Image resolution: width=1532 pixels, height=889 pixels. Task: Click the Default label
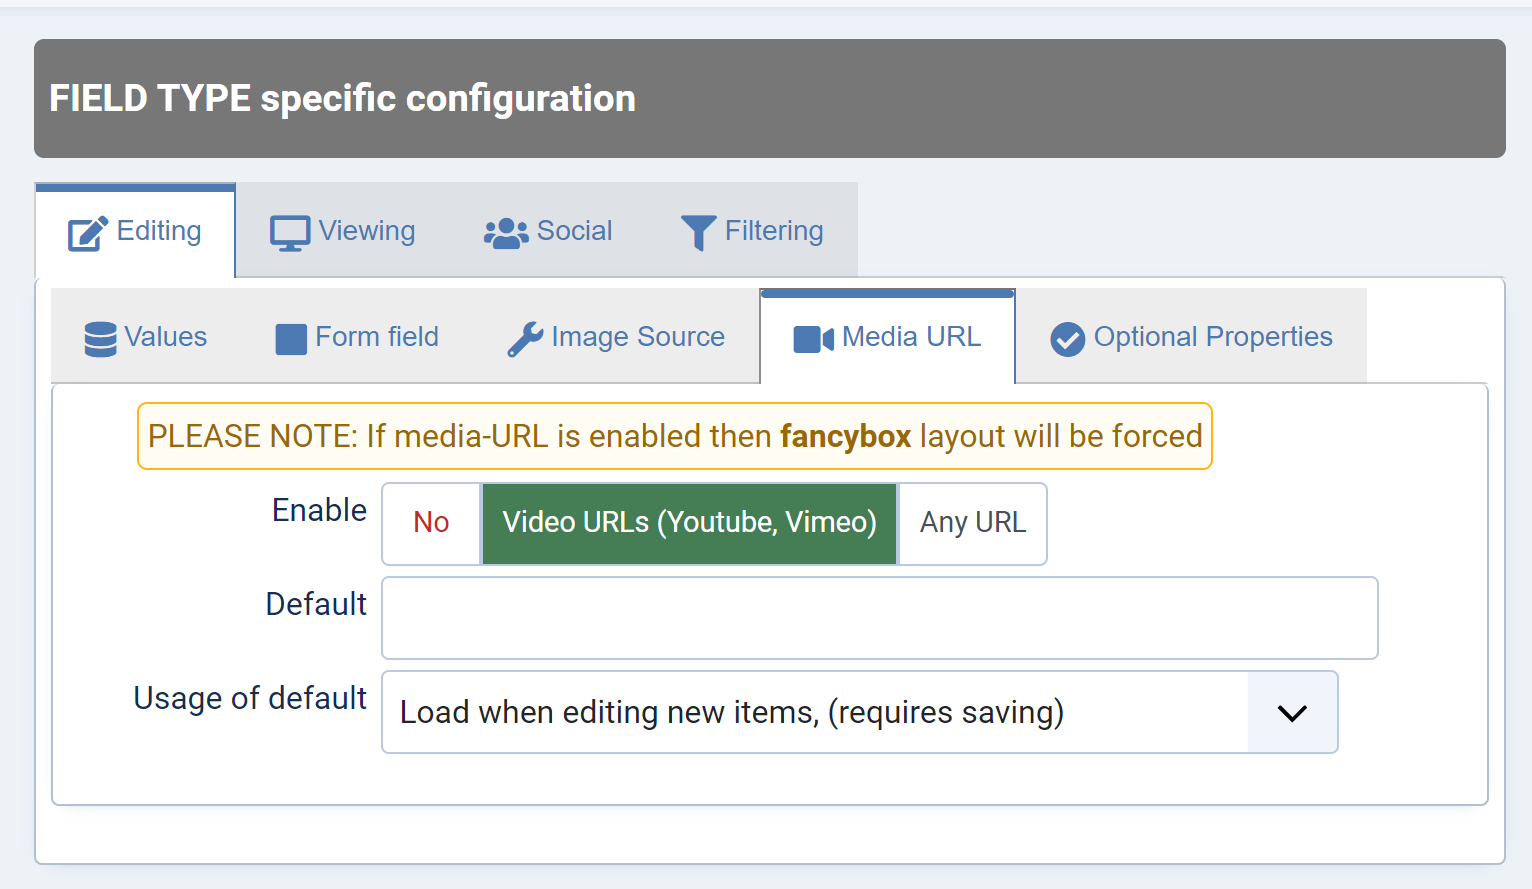(316, 604)
